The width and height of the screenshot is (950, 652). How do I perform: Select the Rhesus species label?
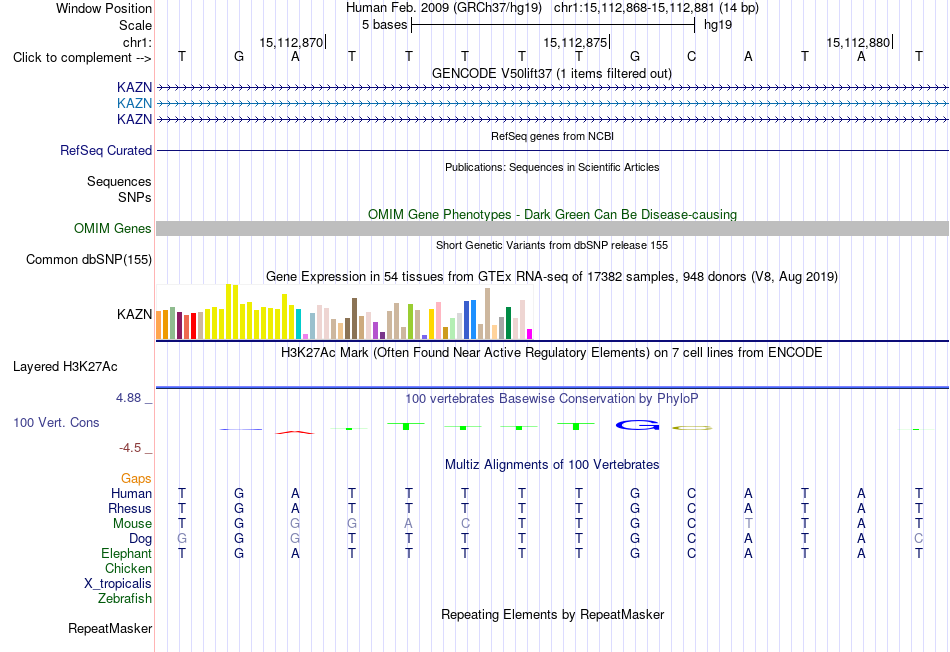tap(130, 508)
